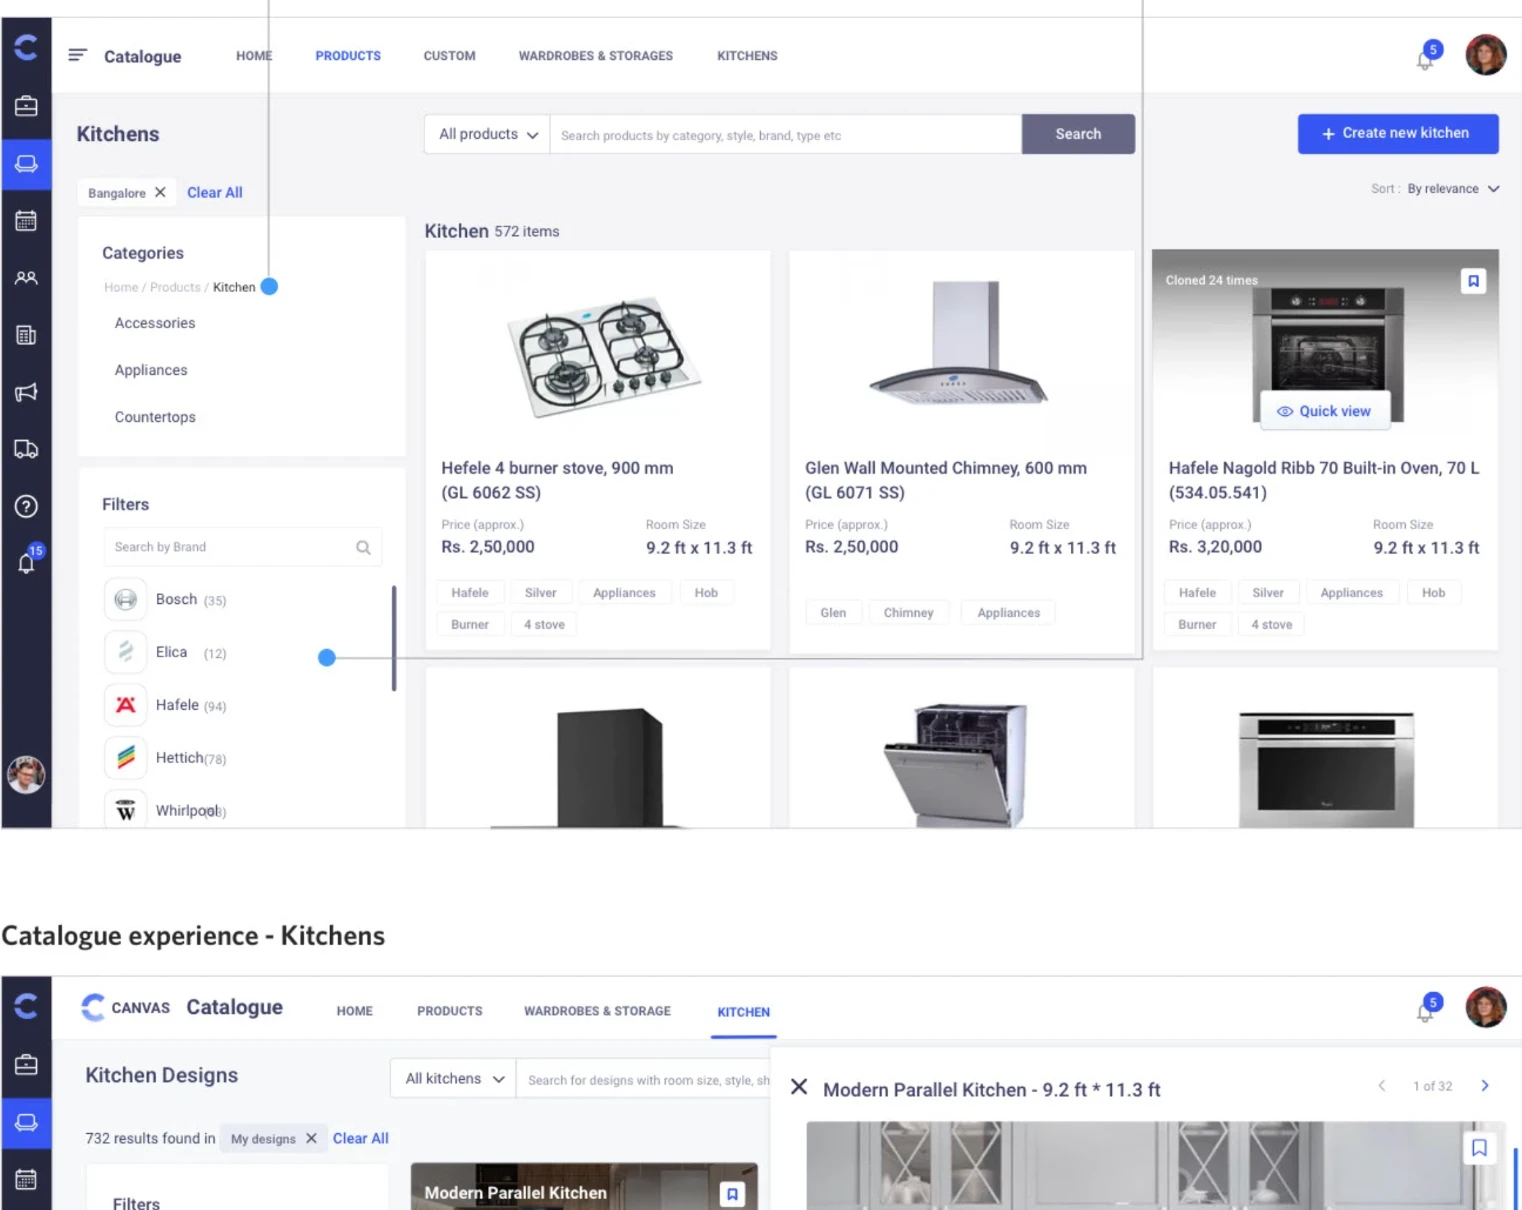Go to previous design in 1 of 32
The image size is (1522, 1210).
click(x=1382, y=1086)
